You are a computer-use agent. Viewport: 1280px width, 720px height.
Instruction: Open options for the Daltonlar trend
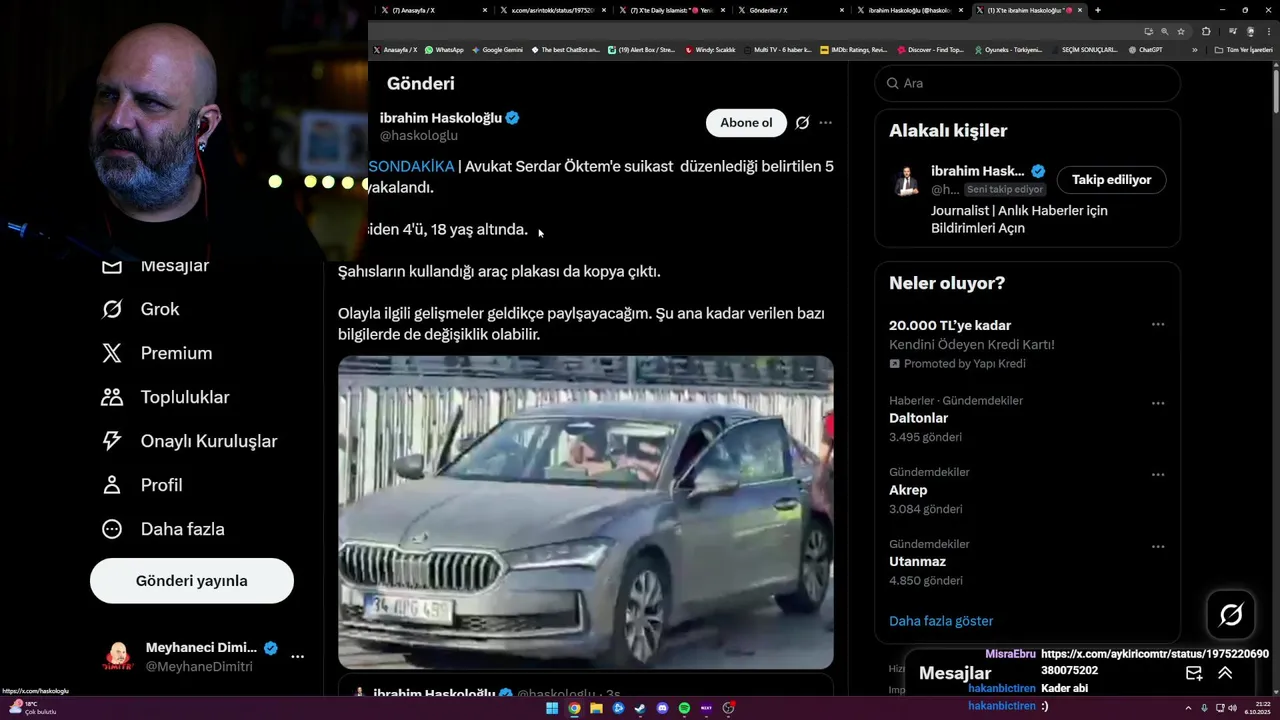pyautogui.click(x=1158, y=404)
